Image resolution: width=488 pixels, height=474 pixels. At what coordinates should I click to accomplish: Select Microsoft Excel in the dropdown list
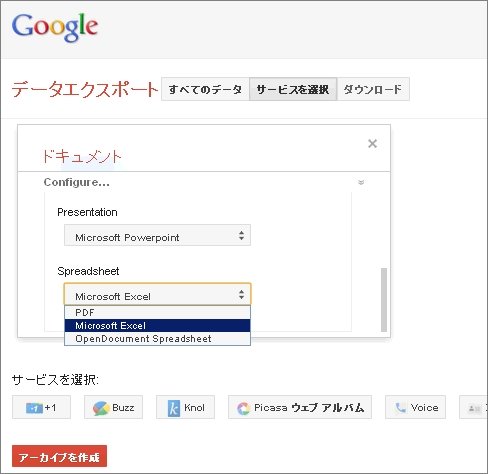click(157, 326)
